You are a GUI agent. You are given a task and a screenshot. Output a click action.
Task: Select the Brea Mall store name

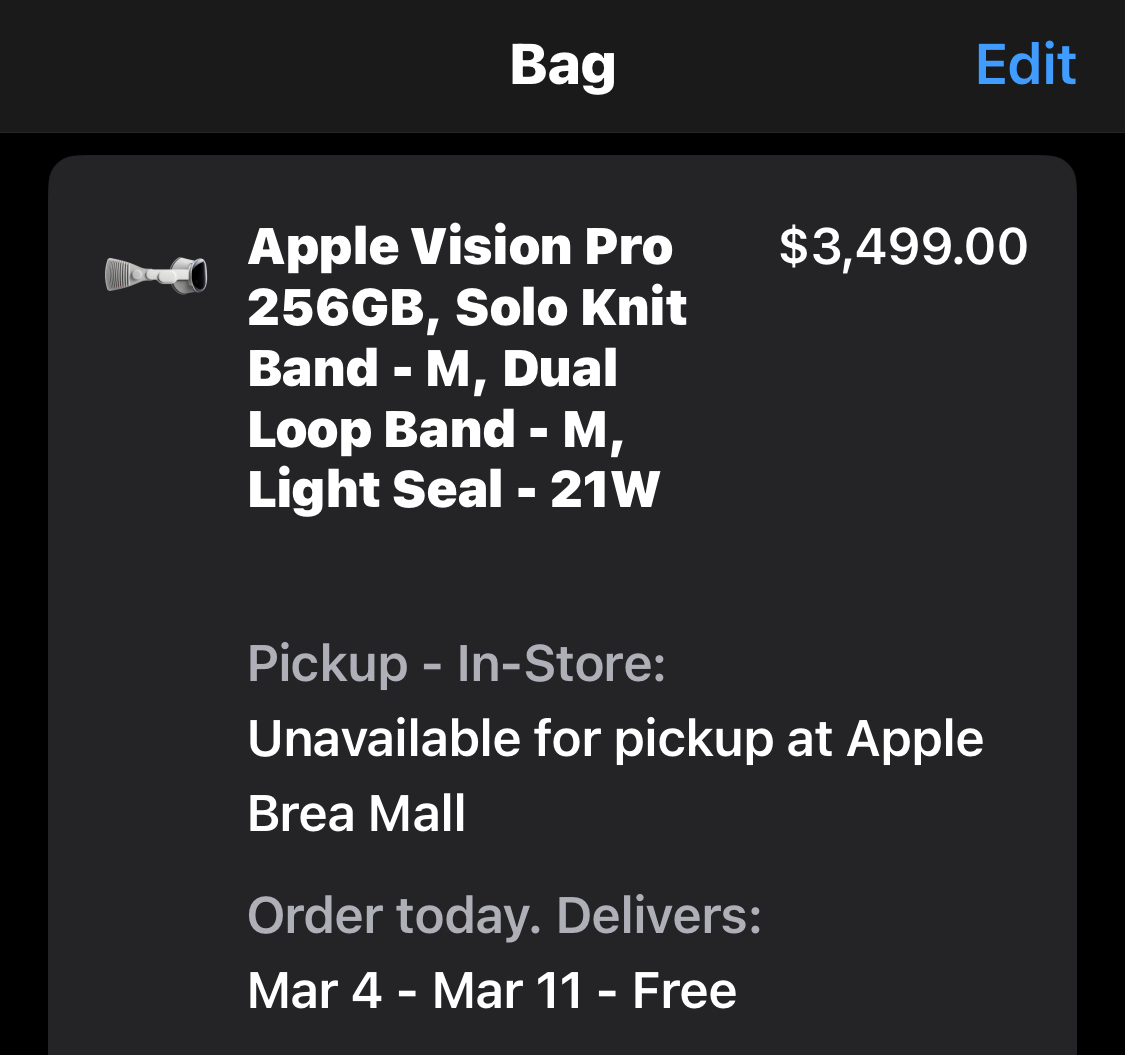click(356, 813)
